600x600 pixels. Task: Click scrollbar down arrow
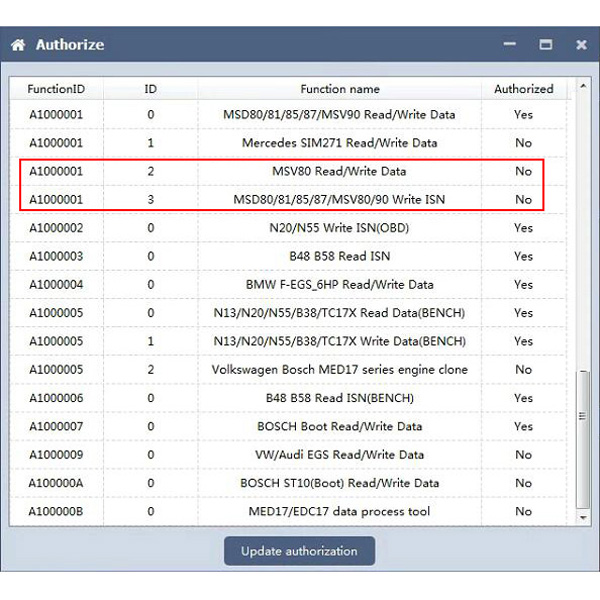583,517
